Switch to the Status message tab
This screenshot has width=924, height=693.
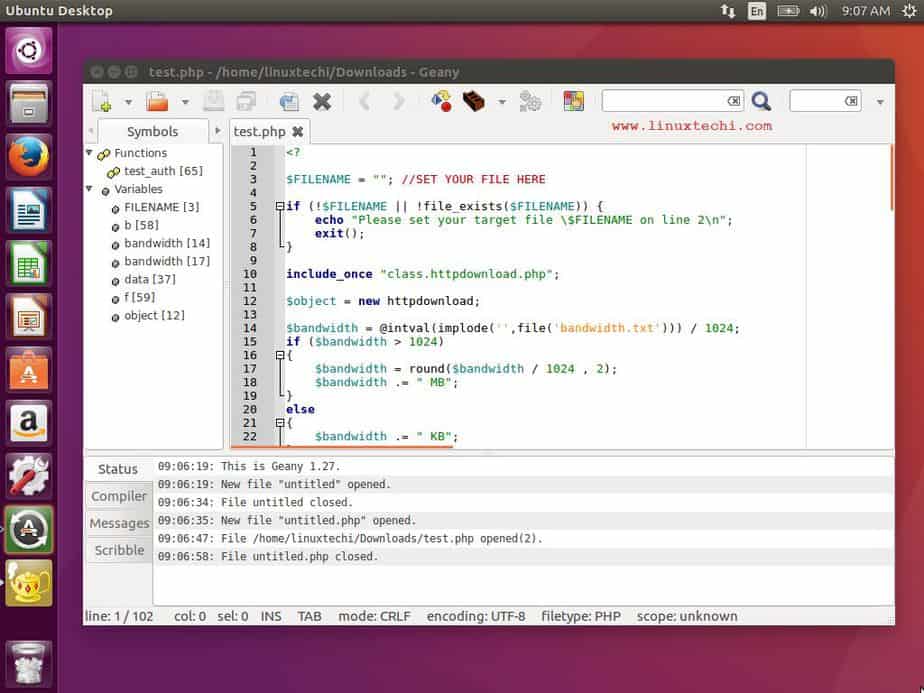(x=118, y=469)
